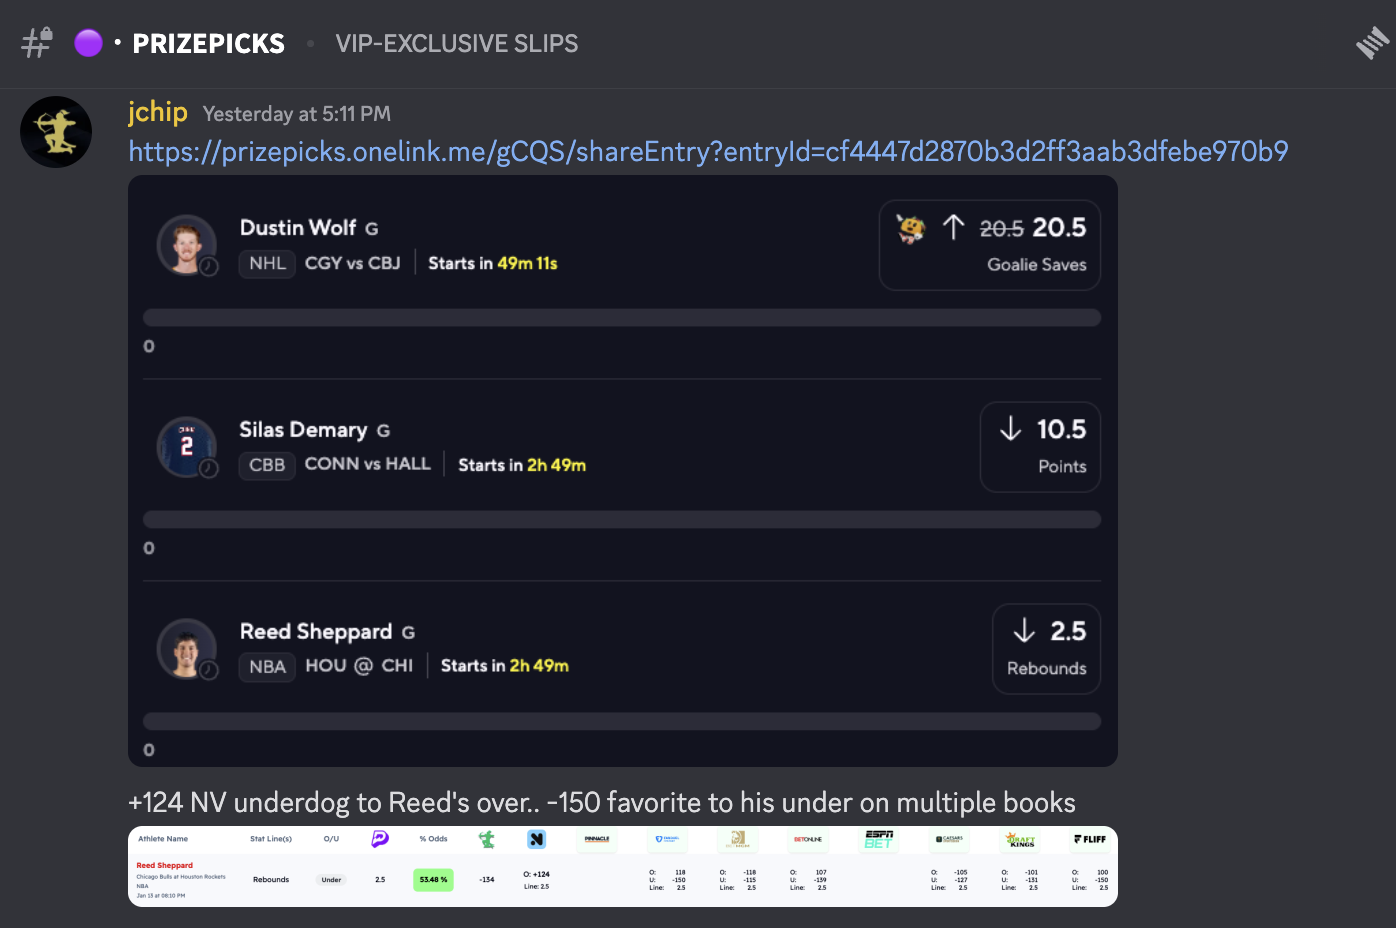Select Silas Demary 10.5 Points box
The width and height of the screenshot is (1396, 928).
1040,447
